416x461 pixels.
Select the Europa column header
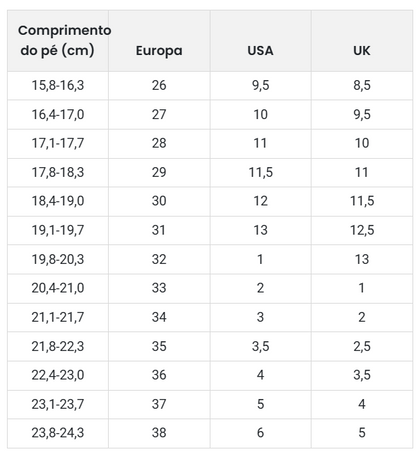click(x=159, y=41)
